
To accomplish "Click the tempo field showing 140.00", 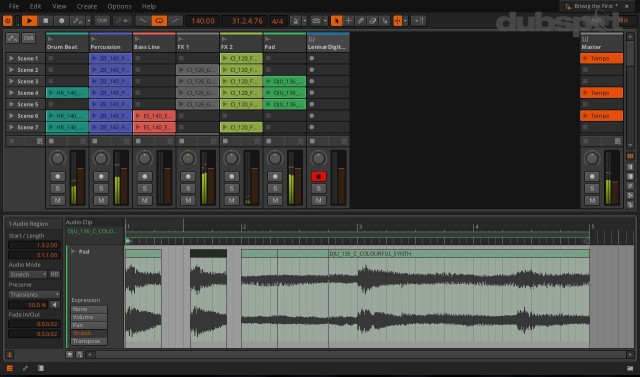I will point(203,20).
